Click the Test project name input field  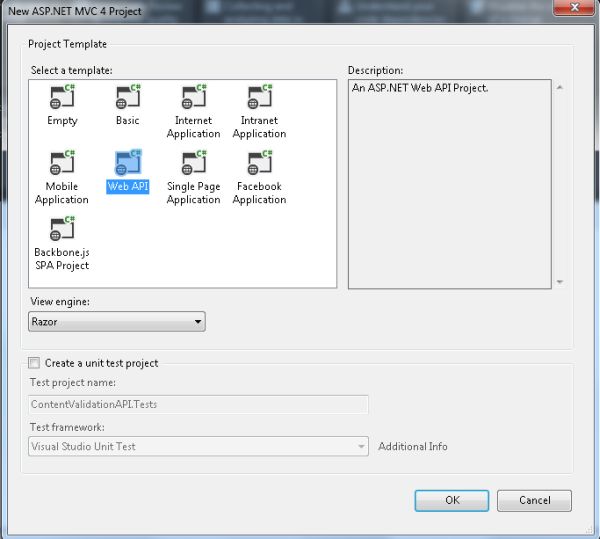pos(198,404)
